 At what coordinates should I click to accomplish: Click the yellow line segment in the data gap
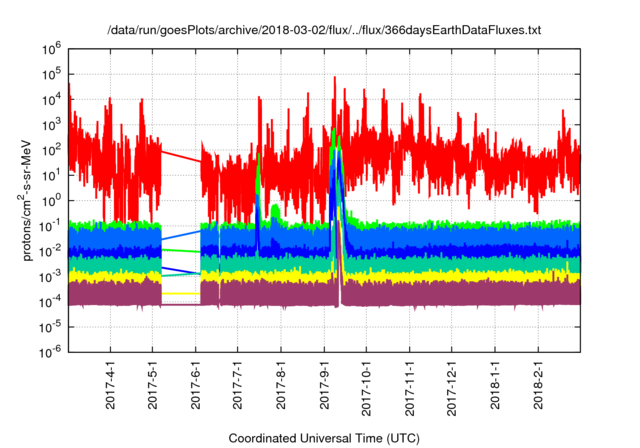[x=181, y=293]
